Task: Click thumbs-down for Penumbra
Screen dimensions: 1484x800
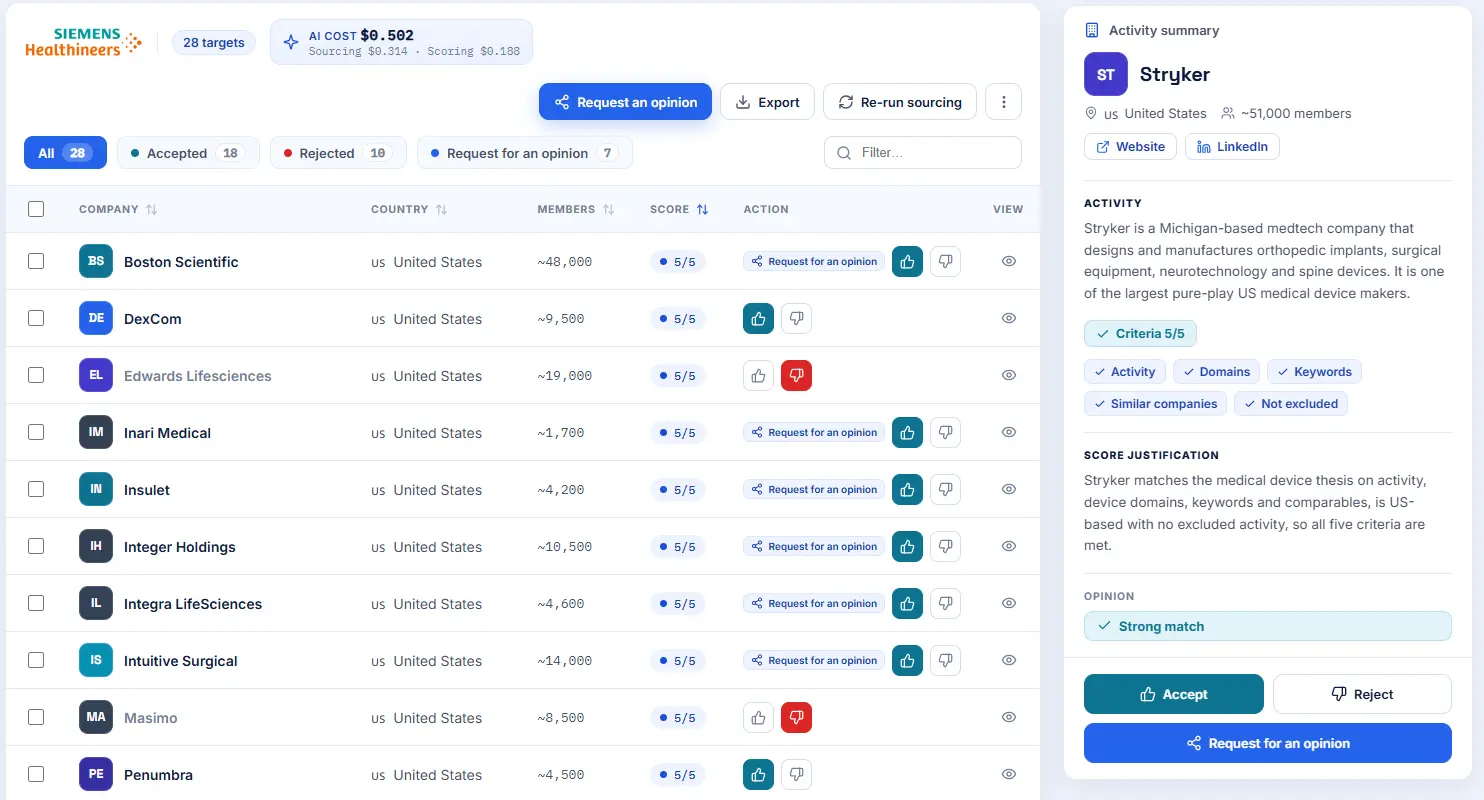Action: pyautogui.click(x=796, y=775)
